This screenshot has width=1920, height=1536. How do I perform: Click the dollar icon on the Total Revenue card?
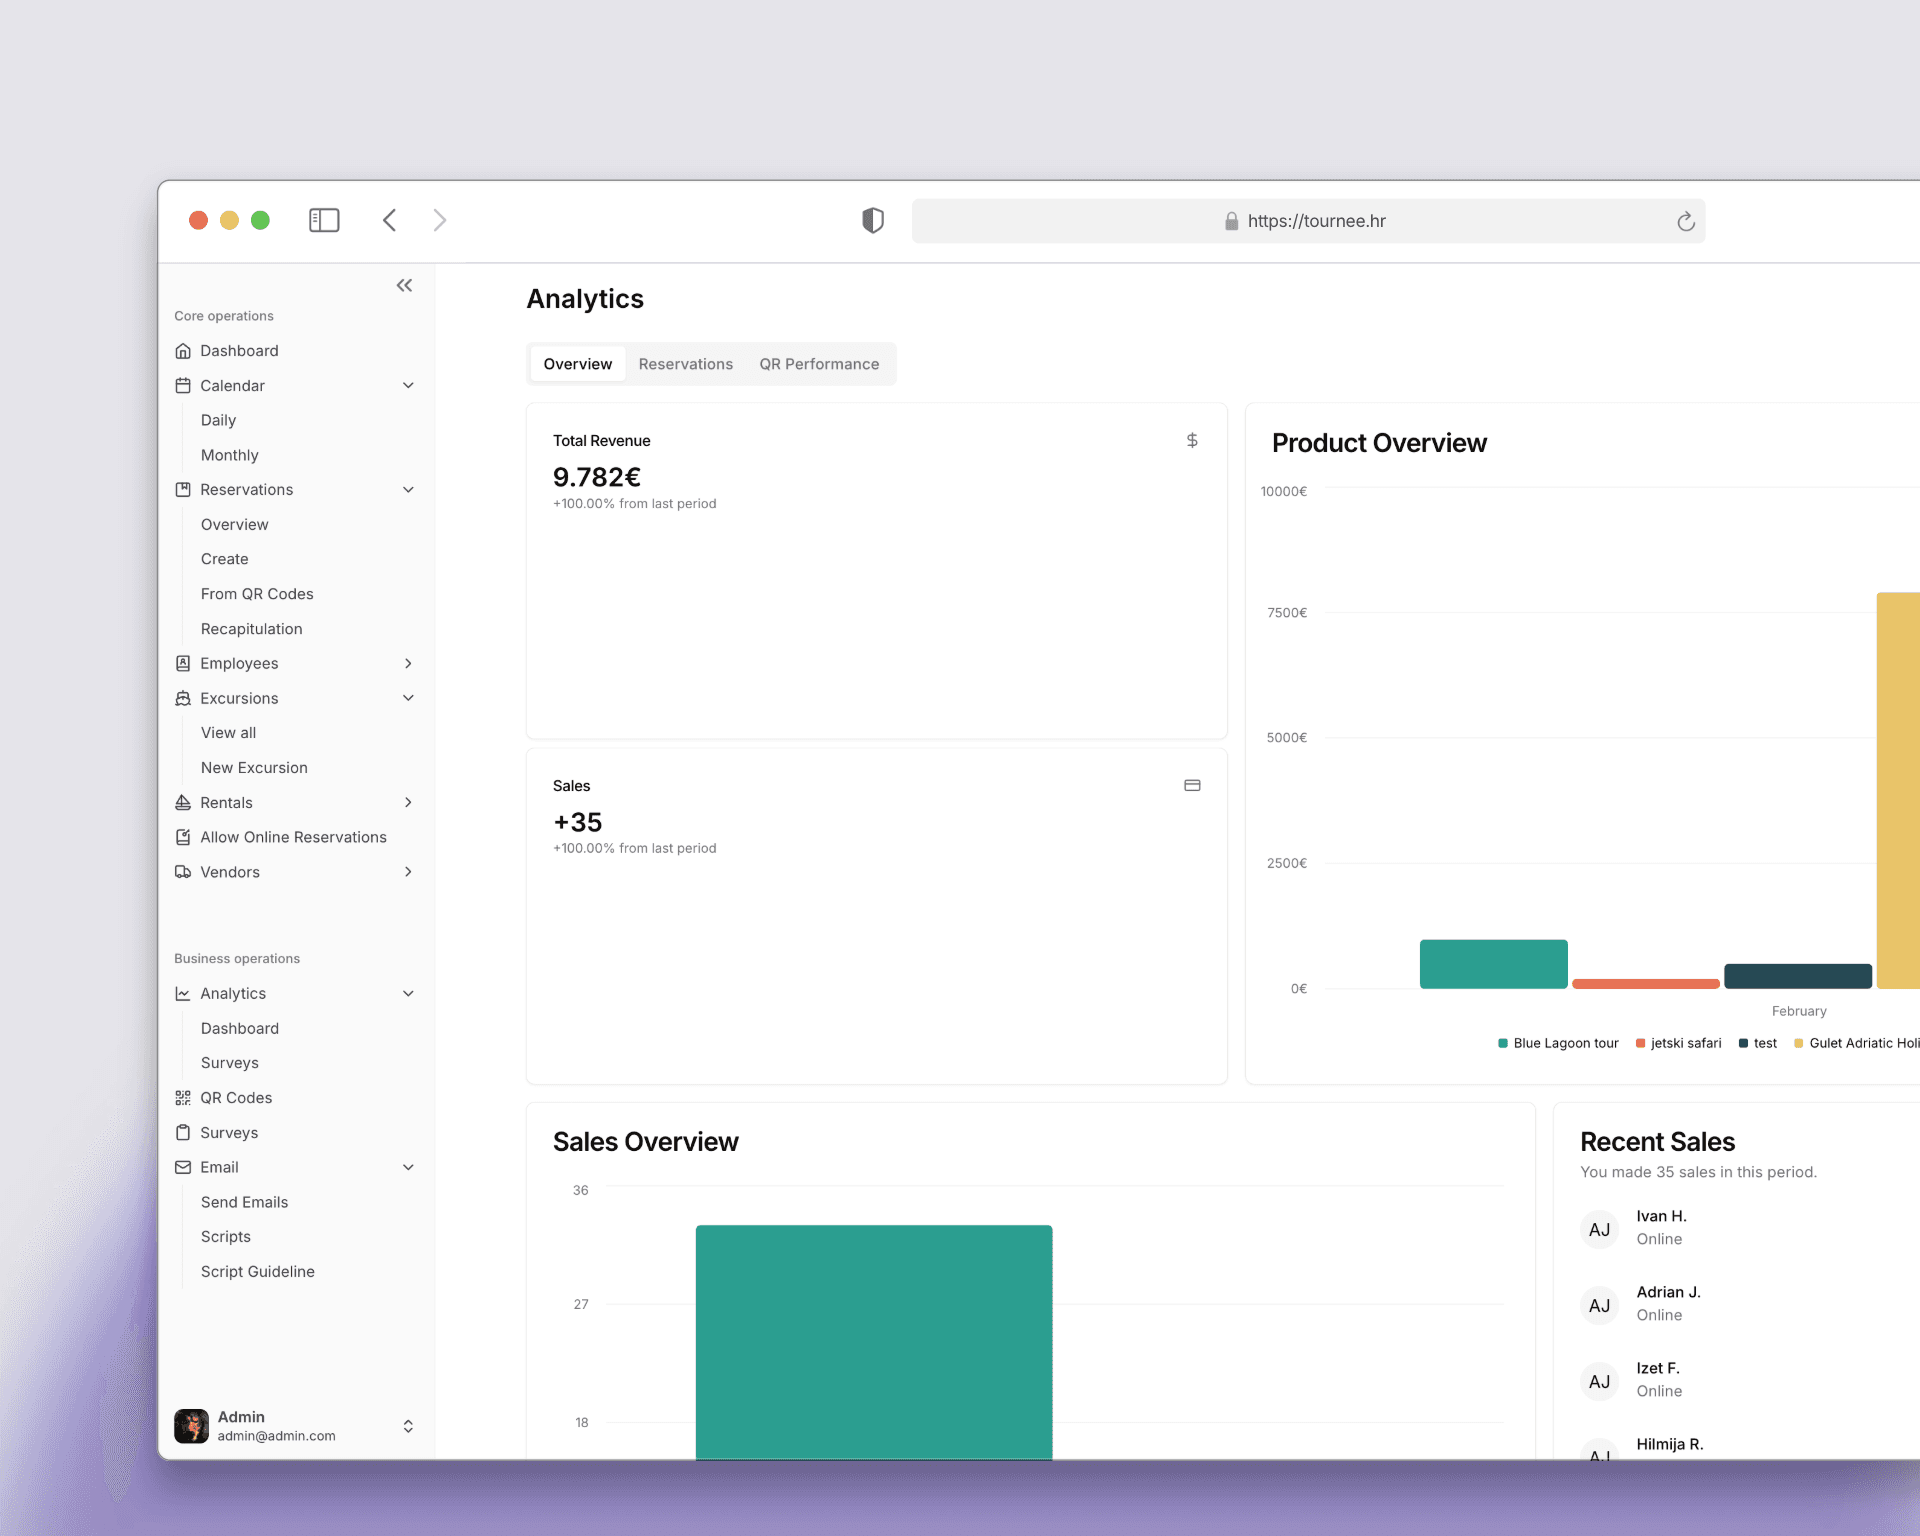[x=1191, y=440]
